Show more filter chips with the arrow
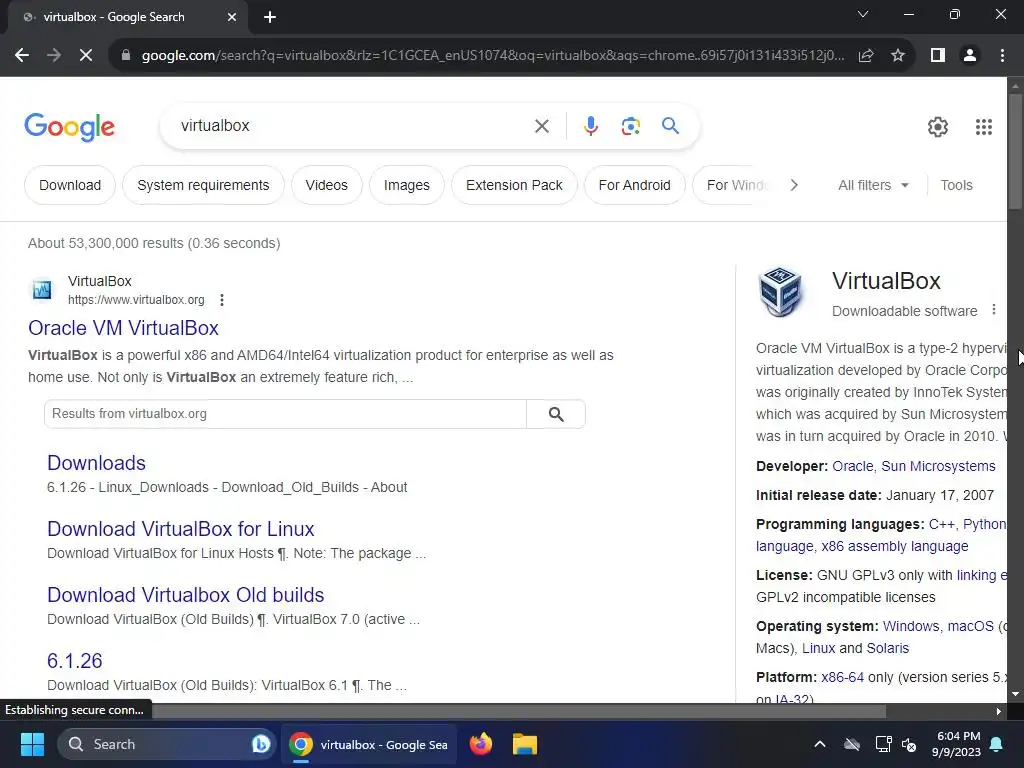The image size is (1024, 768). tap(793, 185)
